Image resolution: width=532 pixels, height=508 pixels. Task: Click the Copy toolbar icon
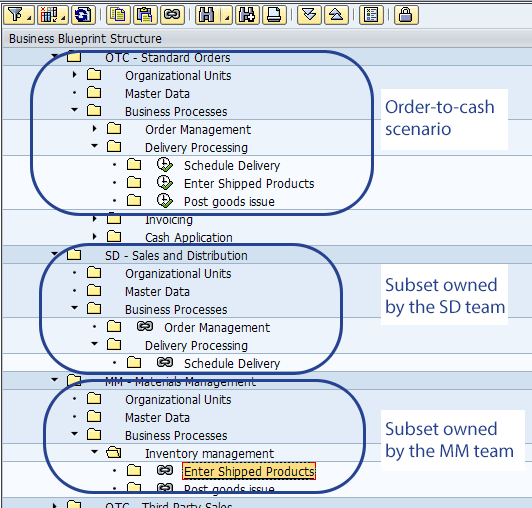118,15
